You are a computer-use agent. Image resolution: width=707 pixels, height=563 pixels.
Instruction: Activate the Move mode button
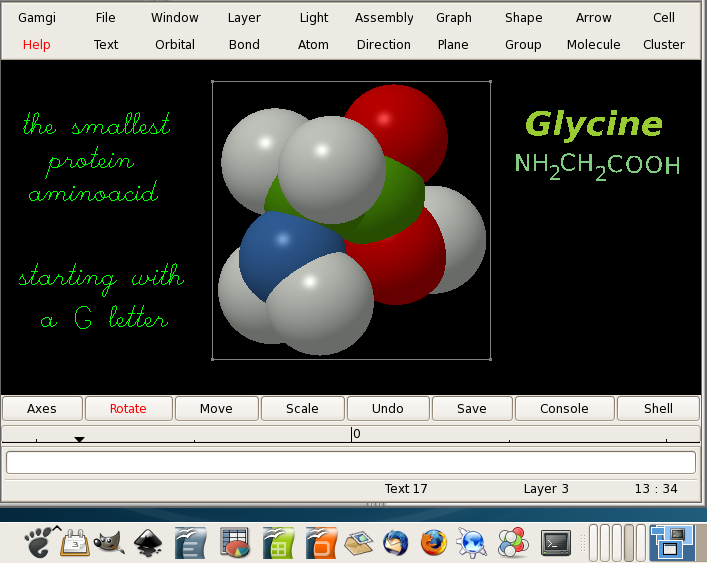coord(216,408)
